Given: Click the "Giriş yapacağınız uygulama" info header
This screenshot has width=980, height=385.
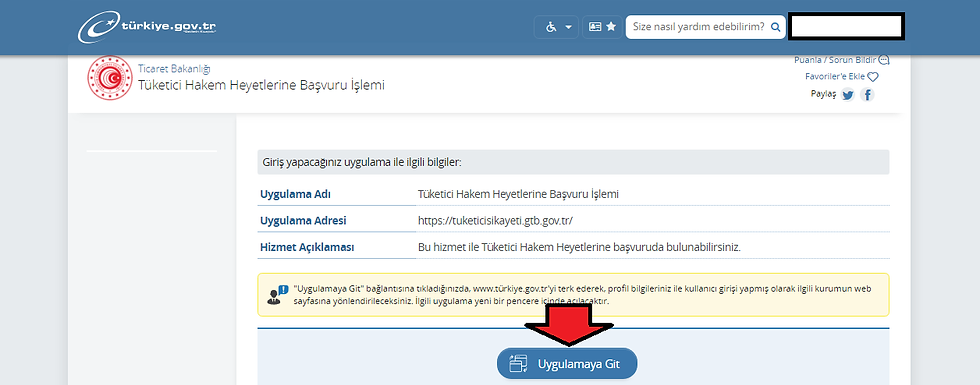Looking at the screenshot, I should pyautogui.click(x=573, y=162).
